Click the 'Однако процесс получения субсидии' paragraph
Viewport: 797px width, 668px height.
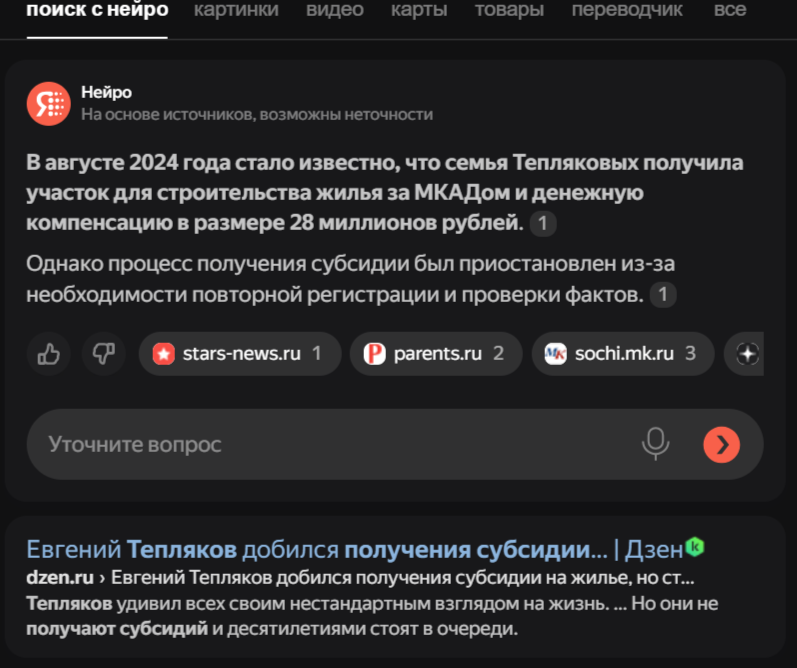point(351,279)
